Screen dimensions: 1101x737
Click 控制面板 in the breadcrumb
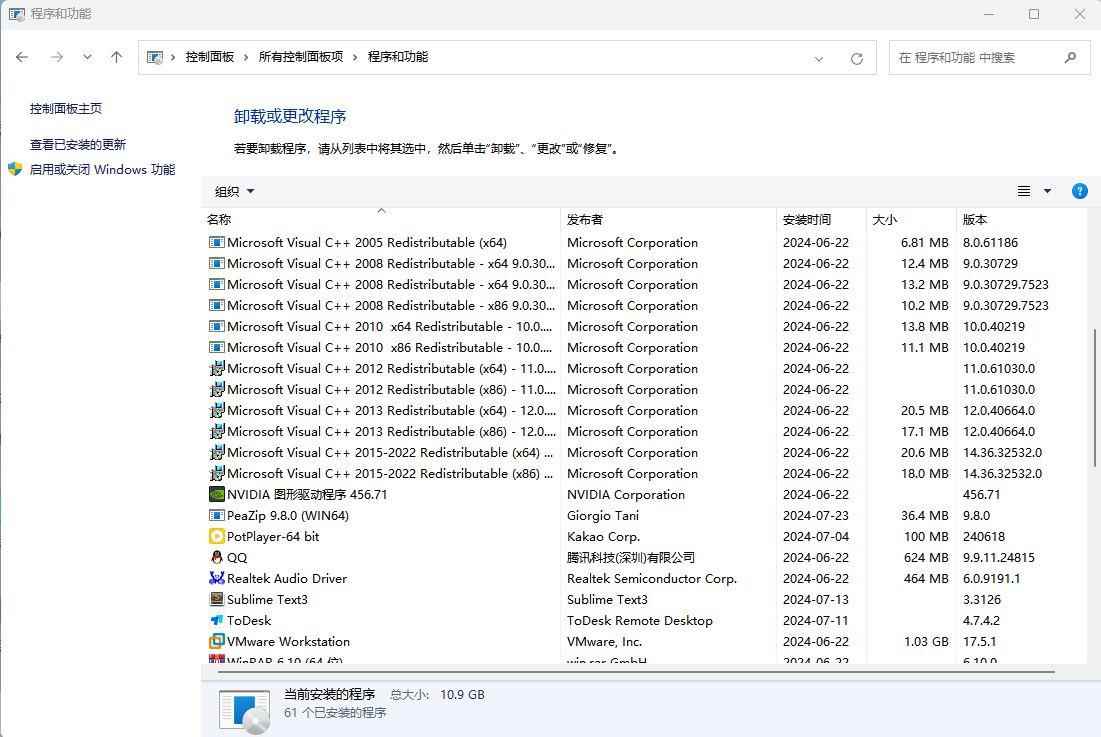pyautogui.click(x=209, y=57)
